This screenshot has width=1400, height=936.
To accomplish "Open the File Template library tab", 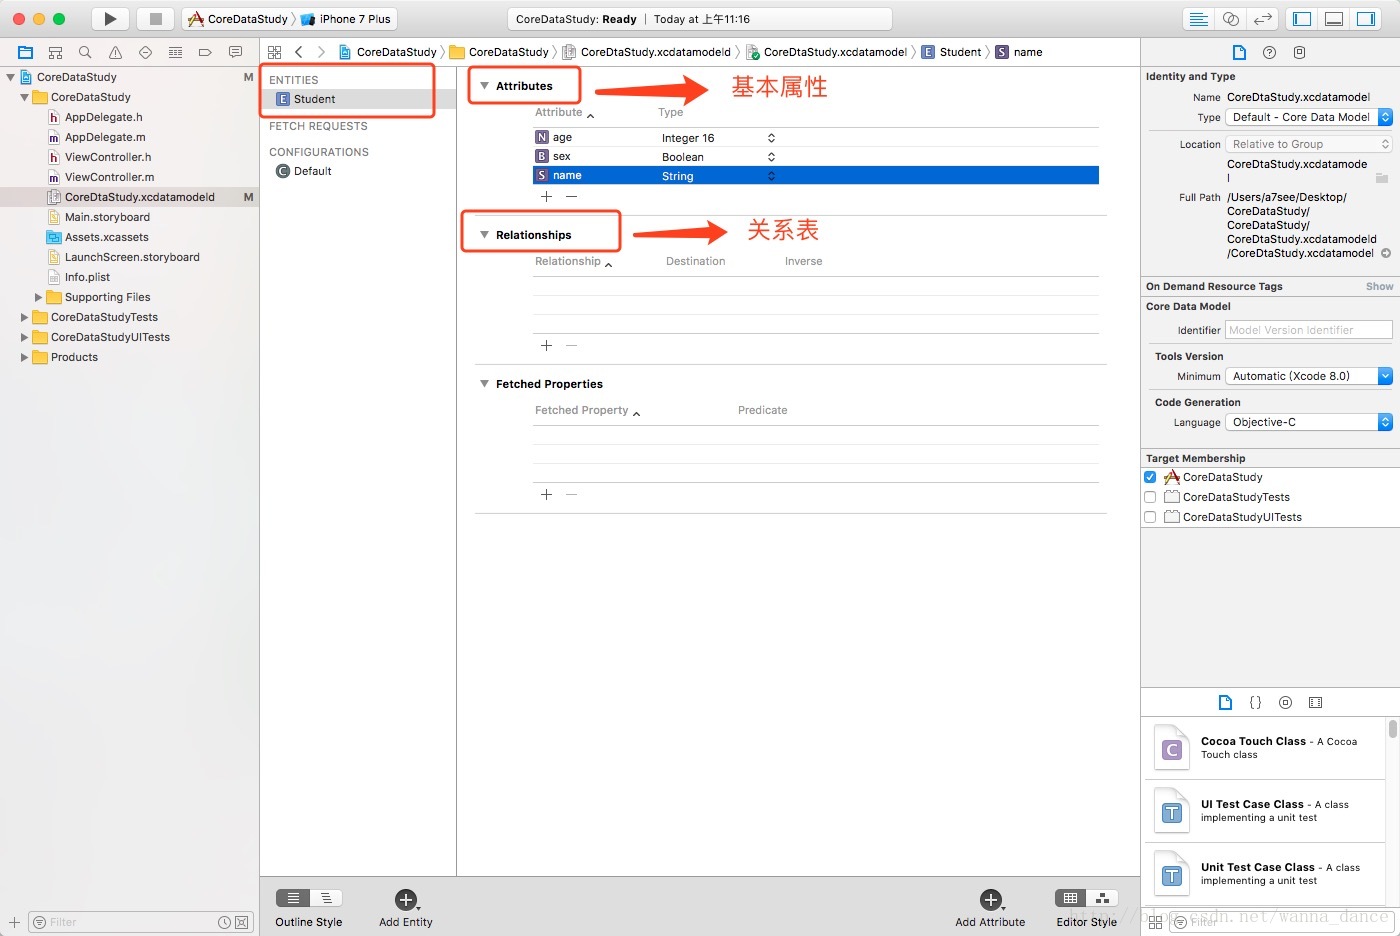I will tap(1225, 702).
